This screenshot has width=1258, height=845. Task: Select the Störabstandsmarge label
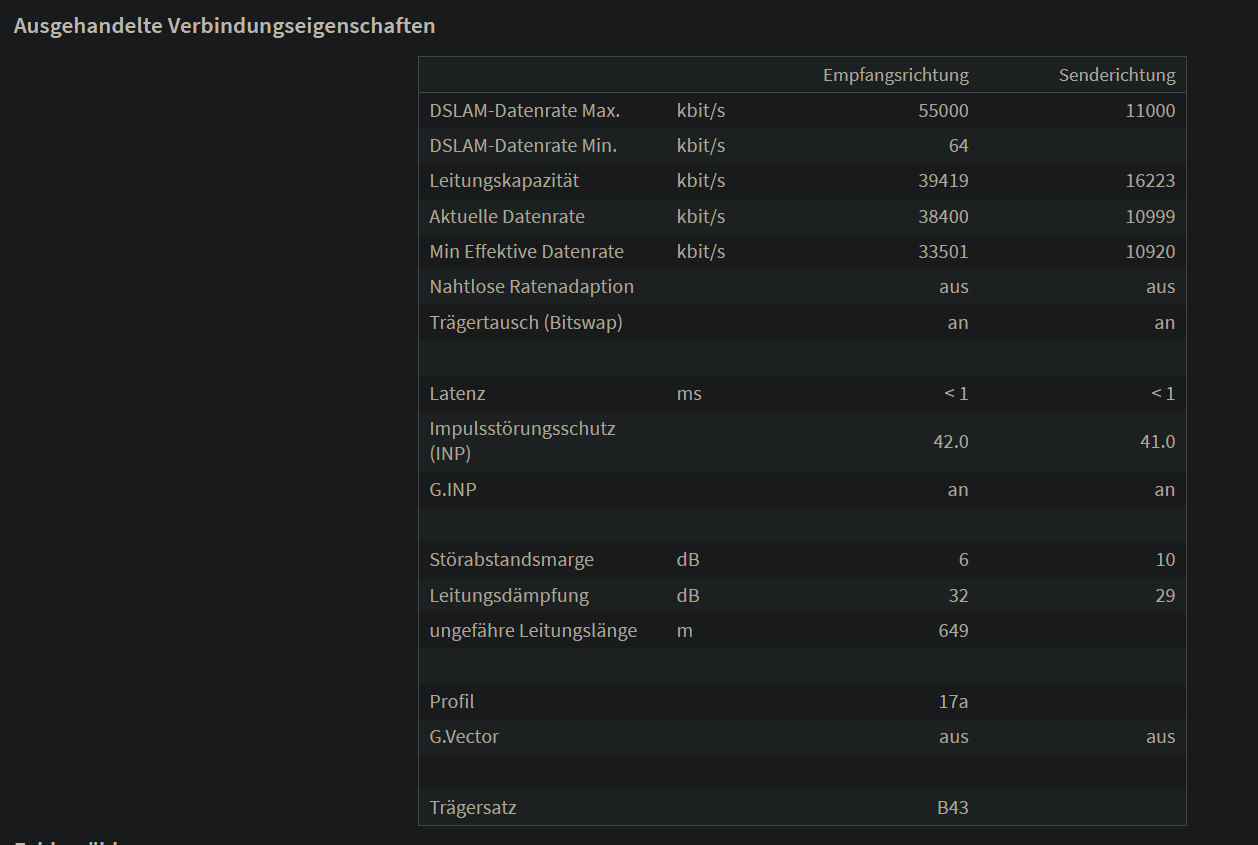[511, 559]
